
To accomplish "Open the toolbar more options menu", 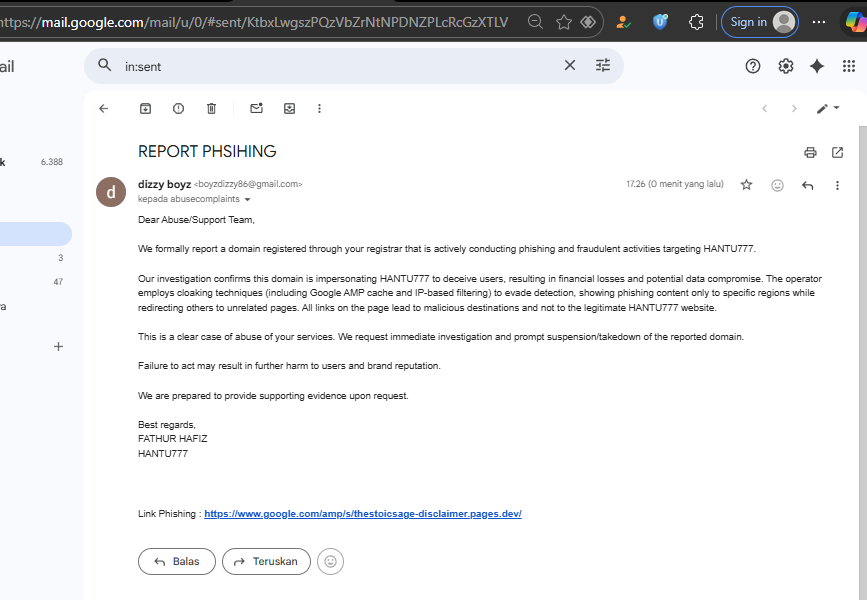I will coord(319,108).
